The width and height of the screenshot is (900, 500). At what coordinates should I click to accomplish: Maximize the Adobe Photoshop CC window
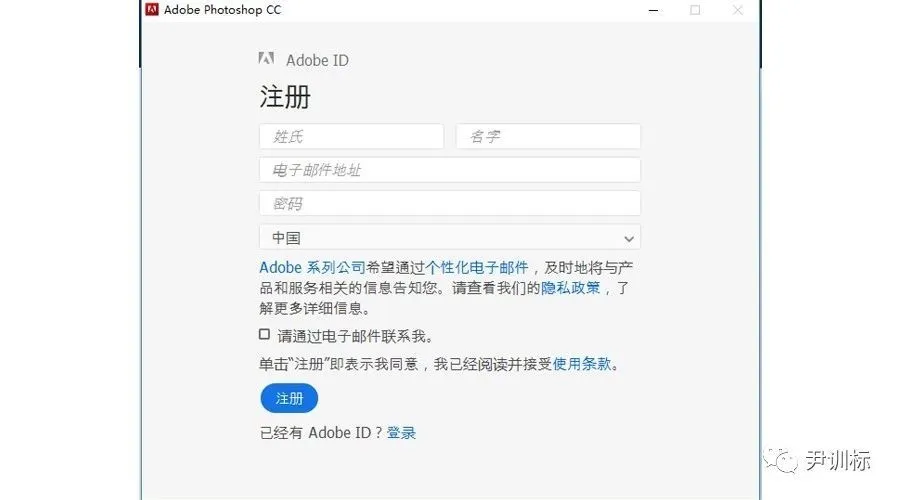[x=695, y=10]
